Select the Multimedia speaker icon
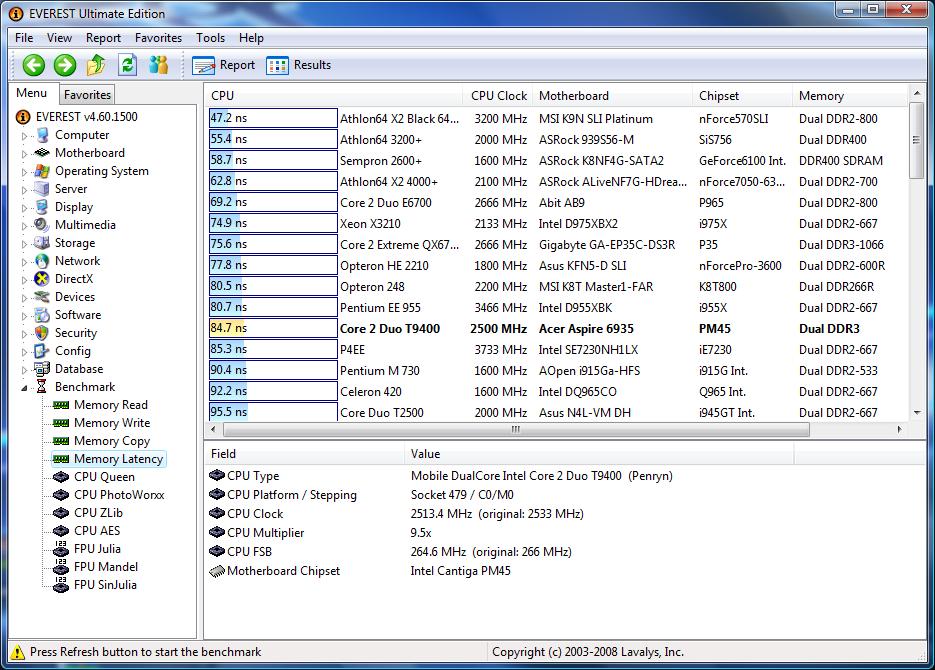This screenshot has height=670, width=935. [x=42, y=225]
